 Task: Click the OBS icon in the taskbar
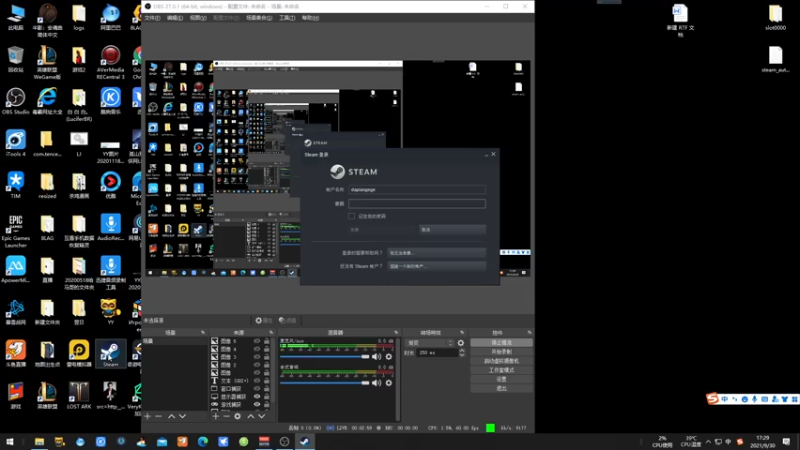(x=284, y=442)
